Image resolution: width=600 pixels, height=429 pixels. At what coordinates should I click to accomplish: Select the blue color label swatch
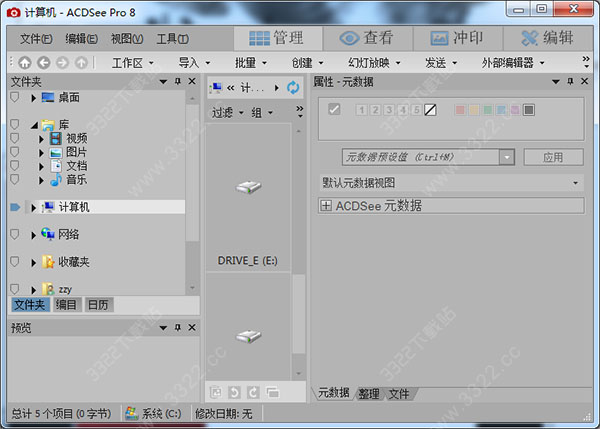(501, 110)
